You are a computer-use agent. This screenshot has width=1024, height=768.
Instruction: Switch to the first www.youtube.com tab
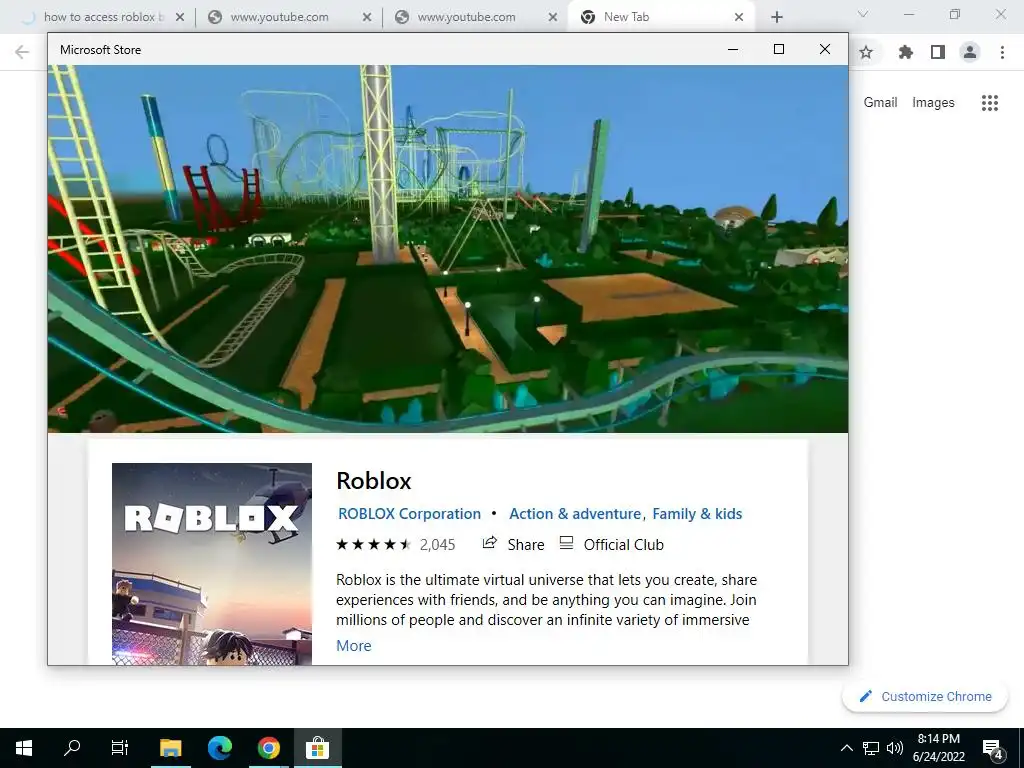click(279, 17)
